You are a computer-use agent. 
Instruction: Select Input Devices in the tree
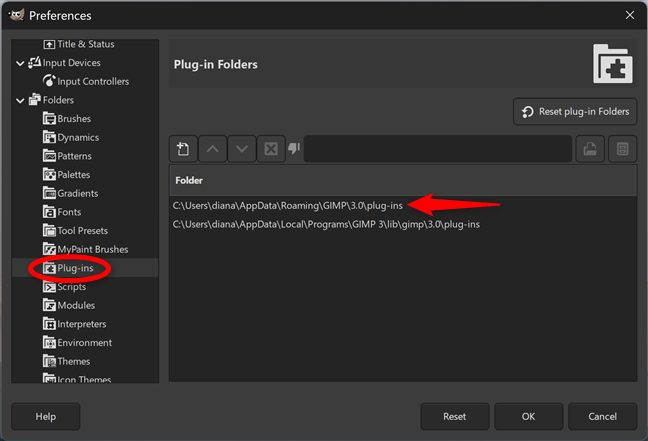click(64, 63)
